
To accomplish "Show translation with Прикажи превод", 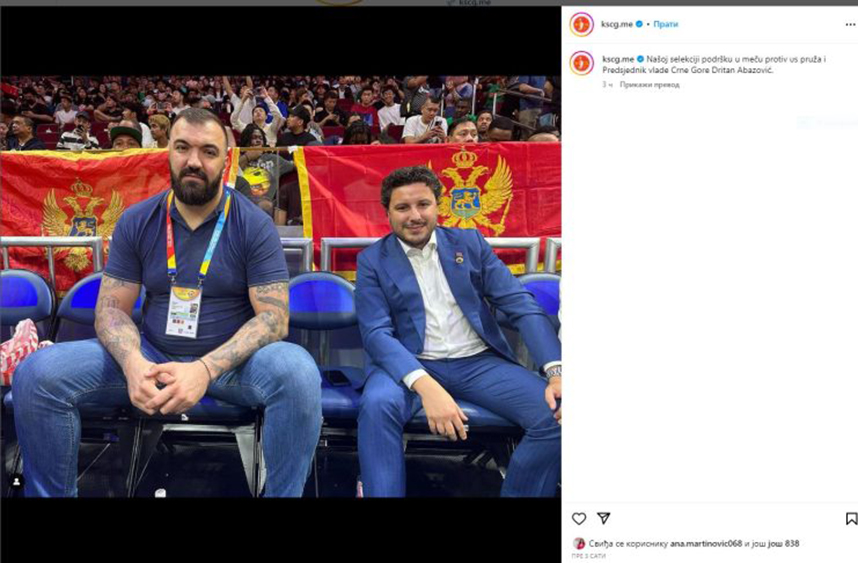I will tap(650, 84).
